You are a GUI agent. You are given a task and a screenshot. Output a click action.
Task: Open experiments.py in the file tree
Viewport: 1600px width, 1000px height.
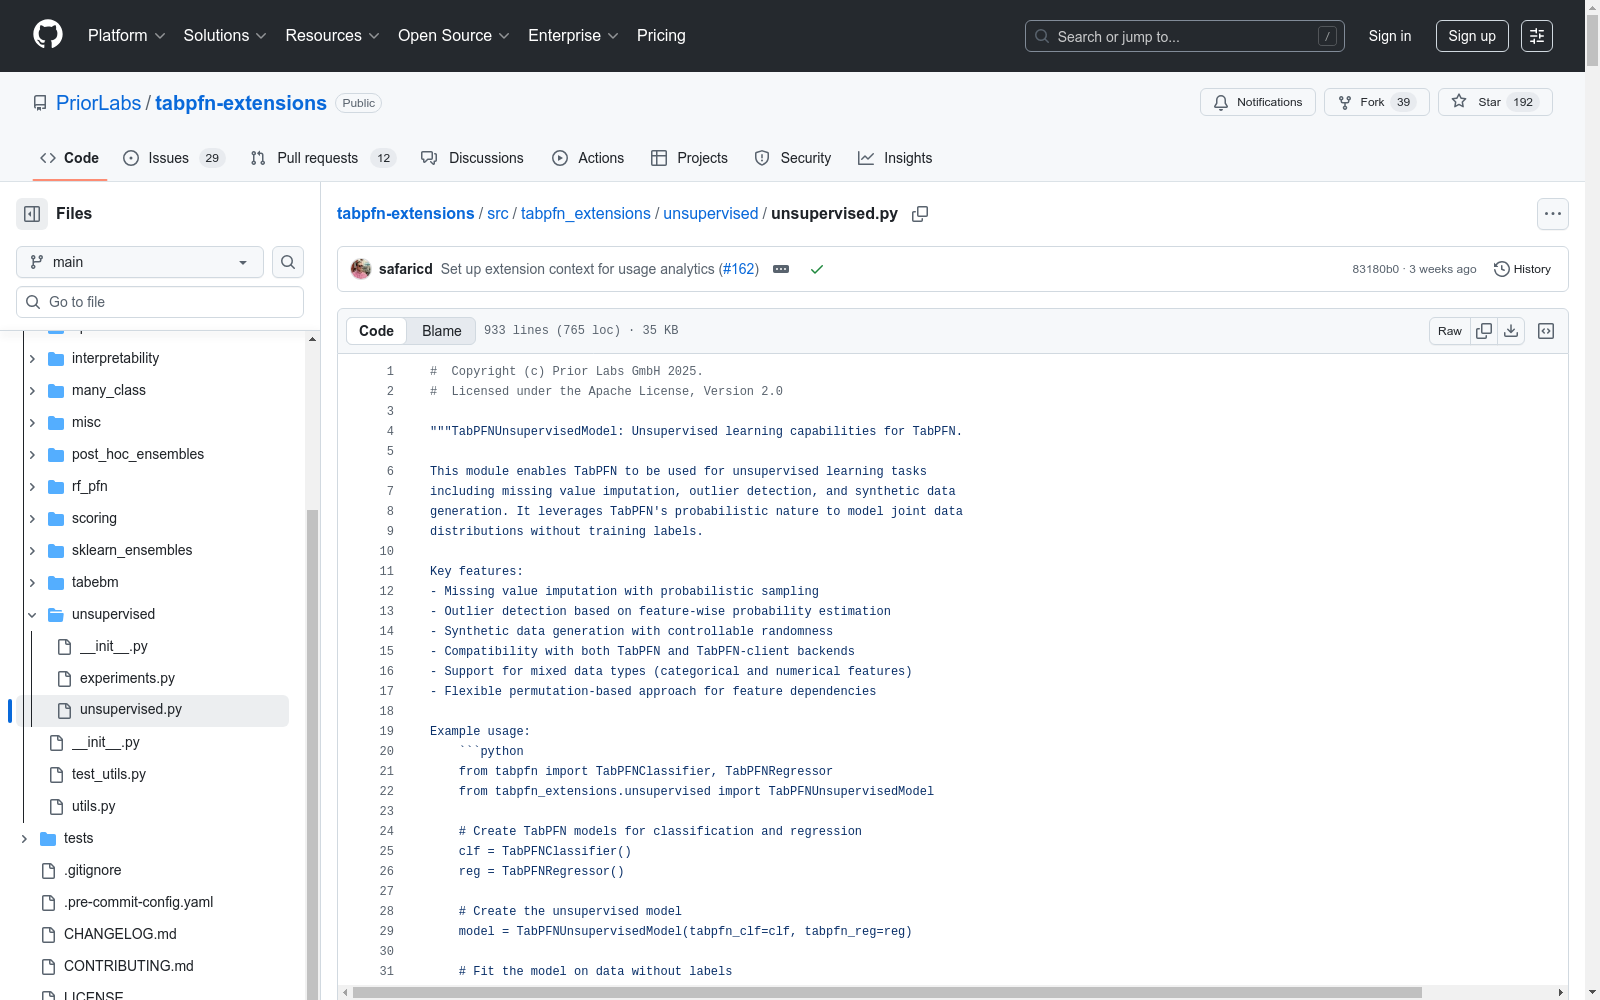[127, 678]
